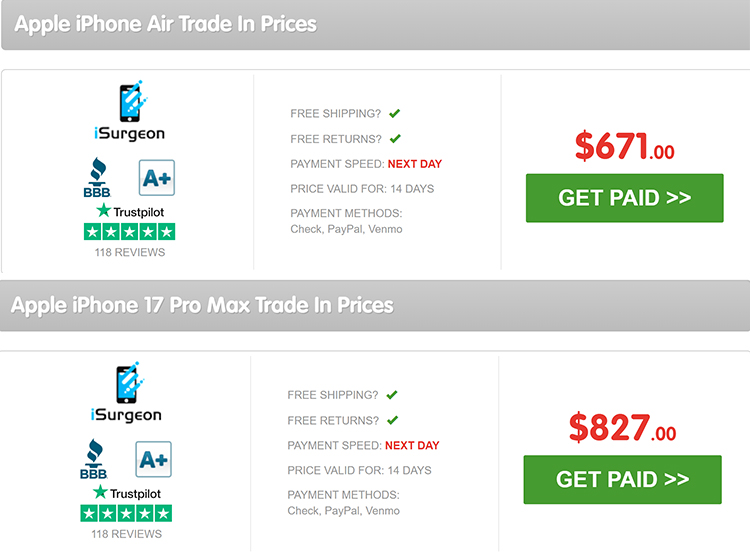
Task: Click free returns checkmark for iPhone 17 Pro Max
Action: point(392,420)
